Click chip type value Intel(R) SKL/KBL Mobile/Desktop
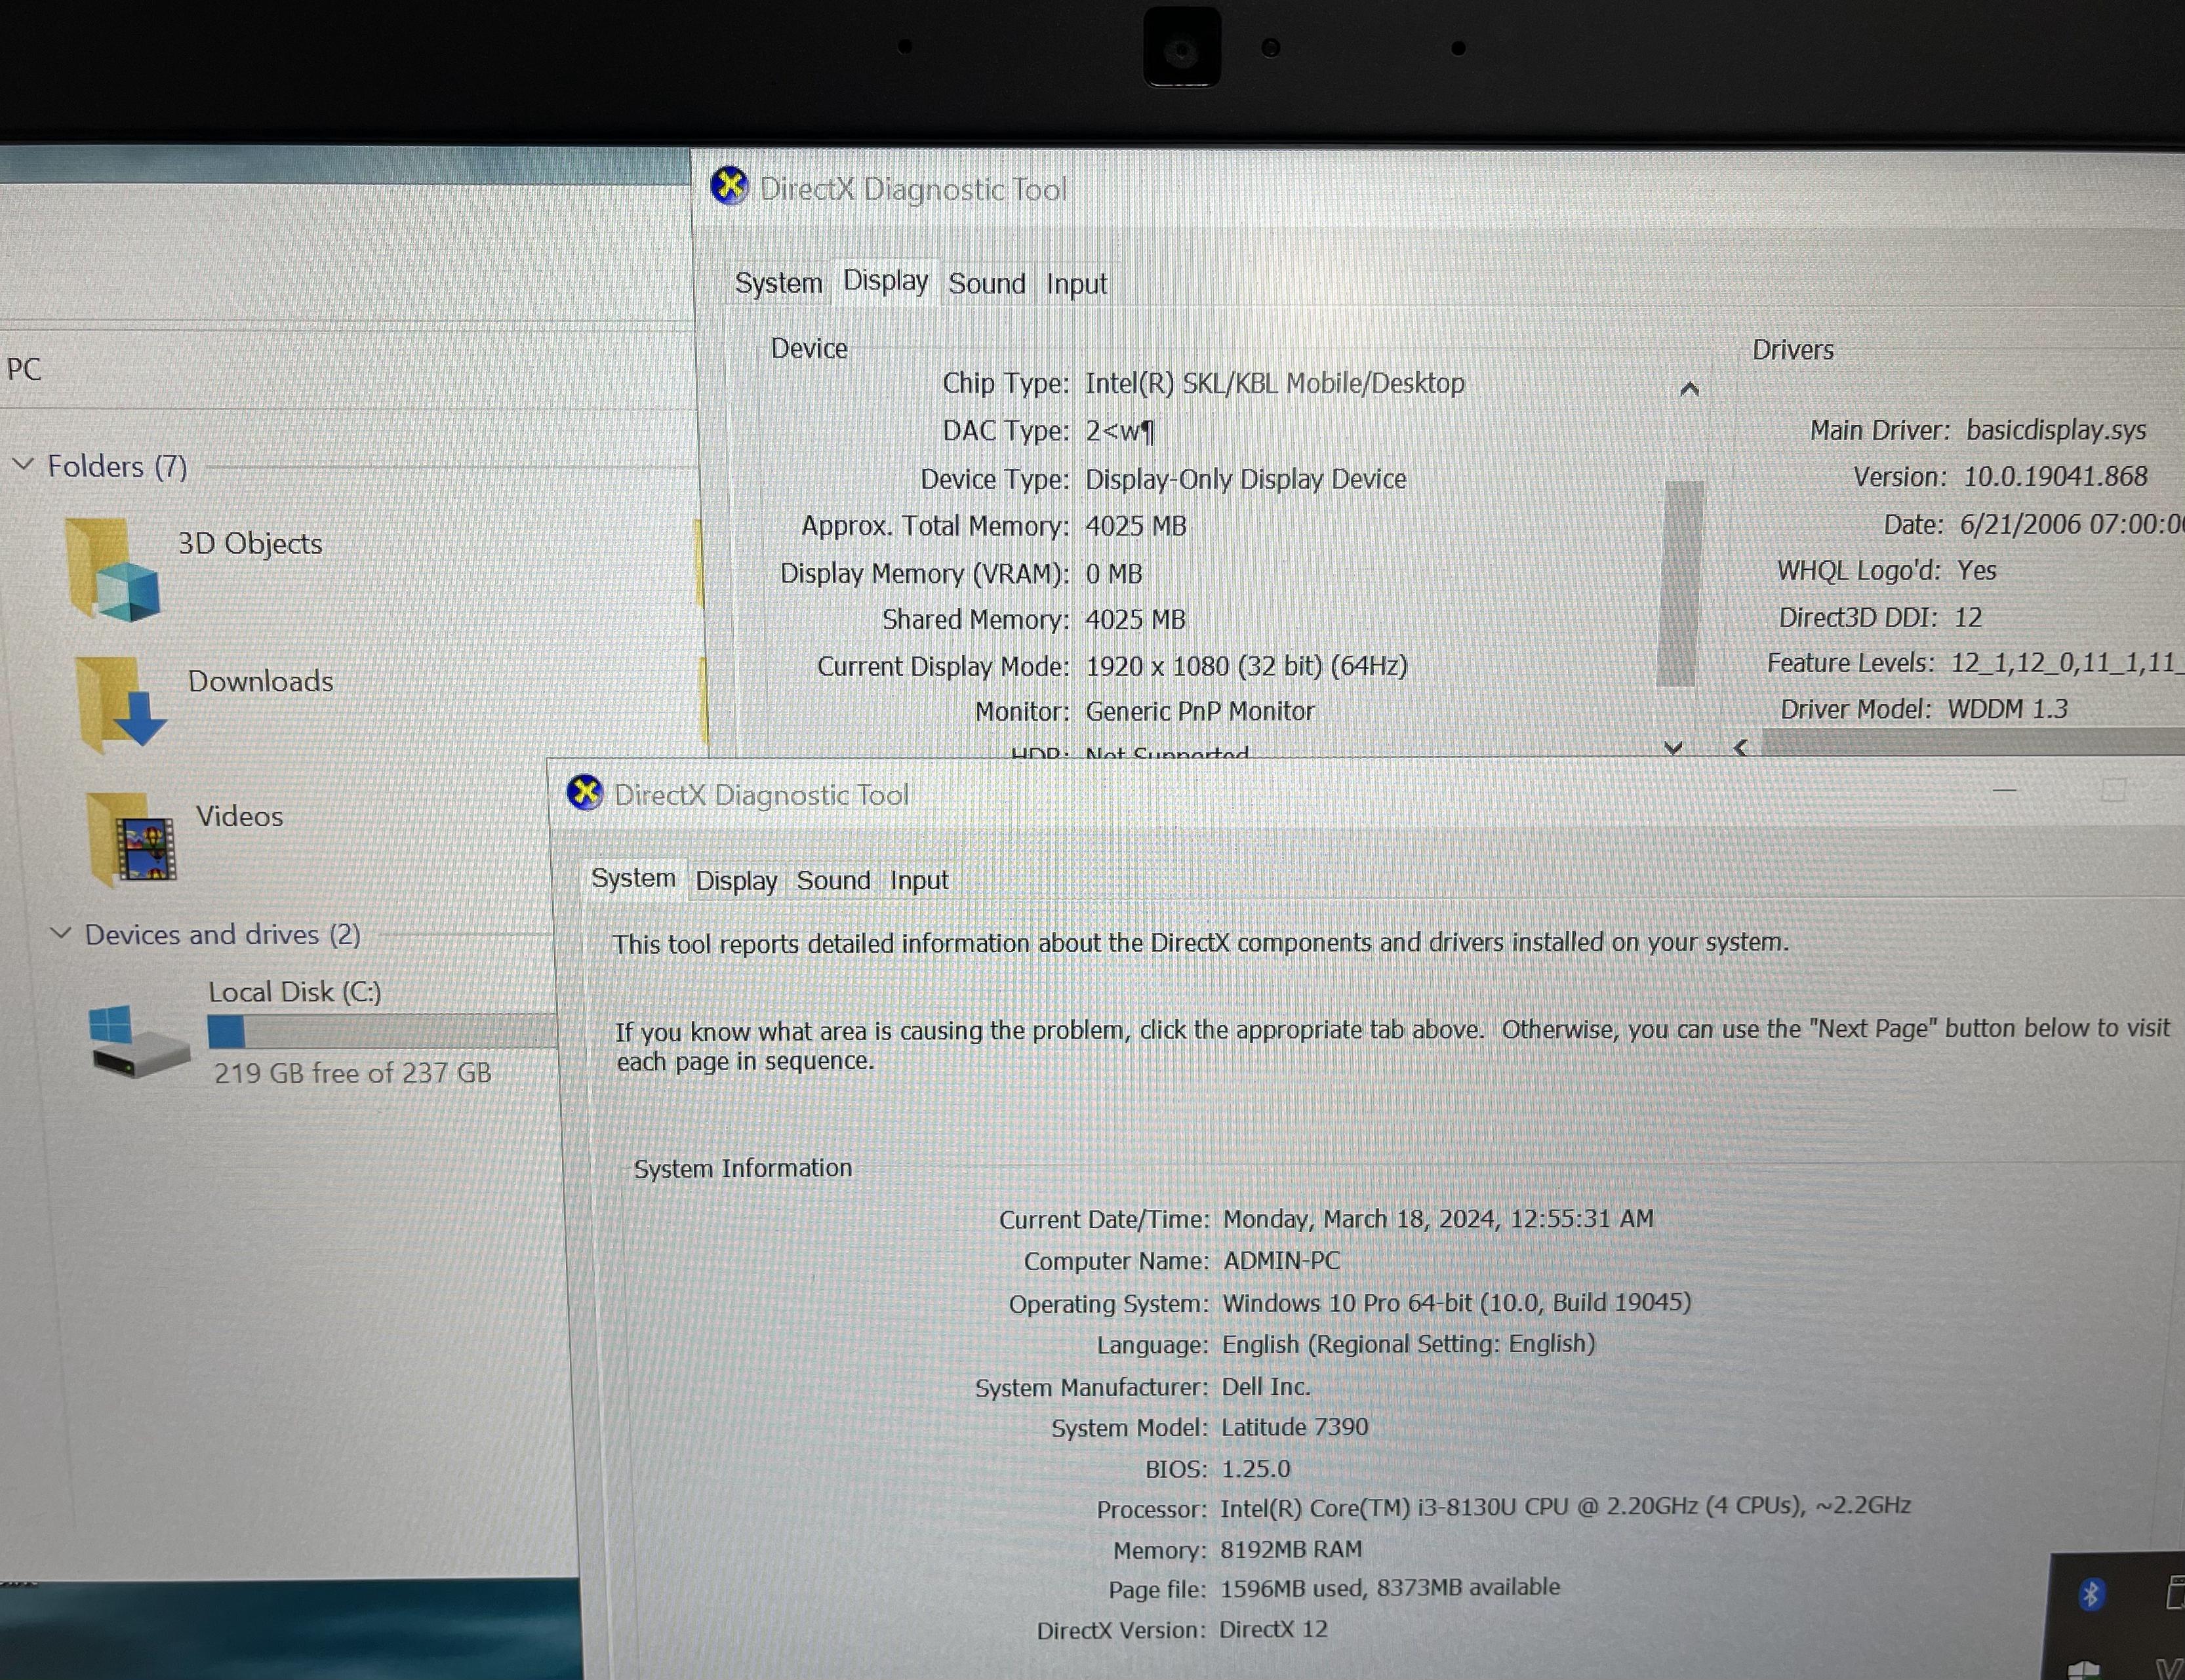 click(1275, 383)
